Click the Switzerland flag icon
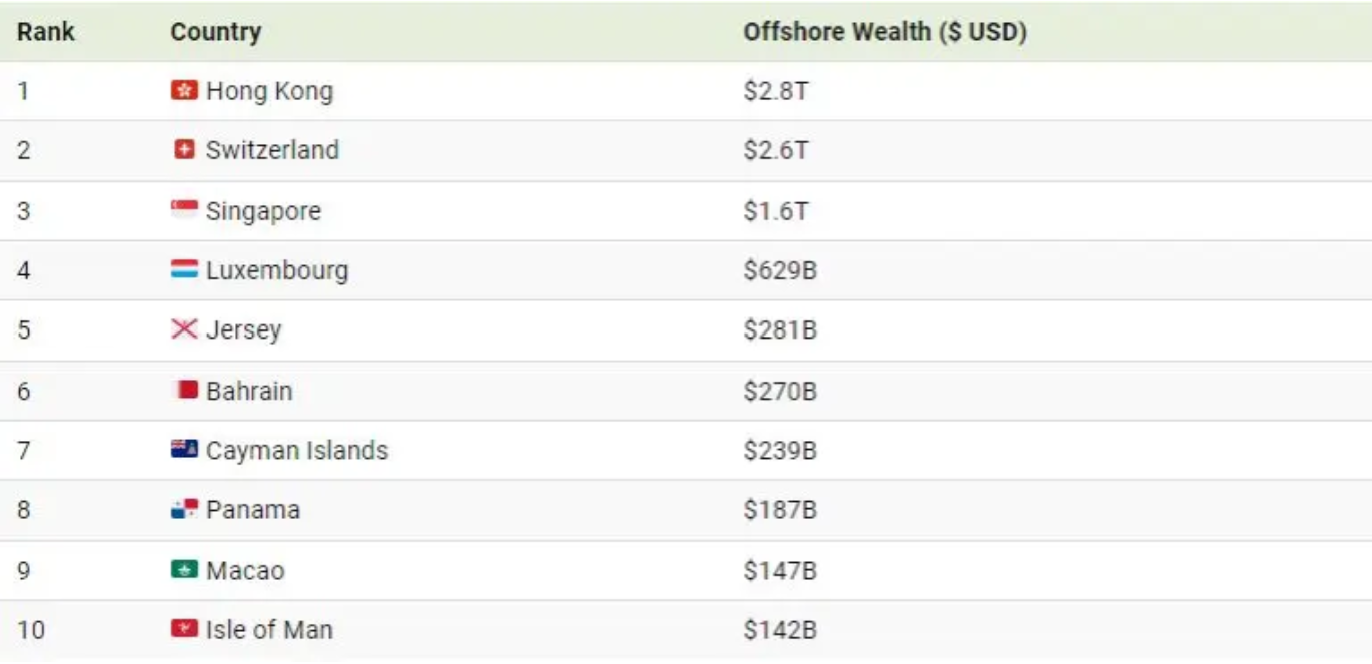 point(184,150)
